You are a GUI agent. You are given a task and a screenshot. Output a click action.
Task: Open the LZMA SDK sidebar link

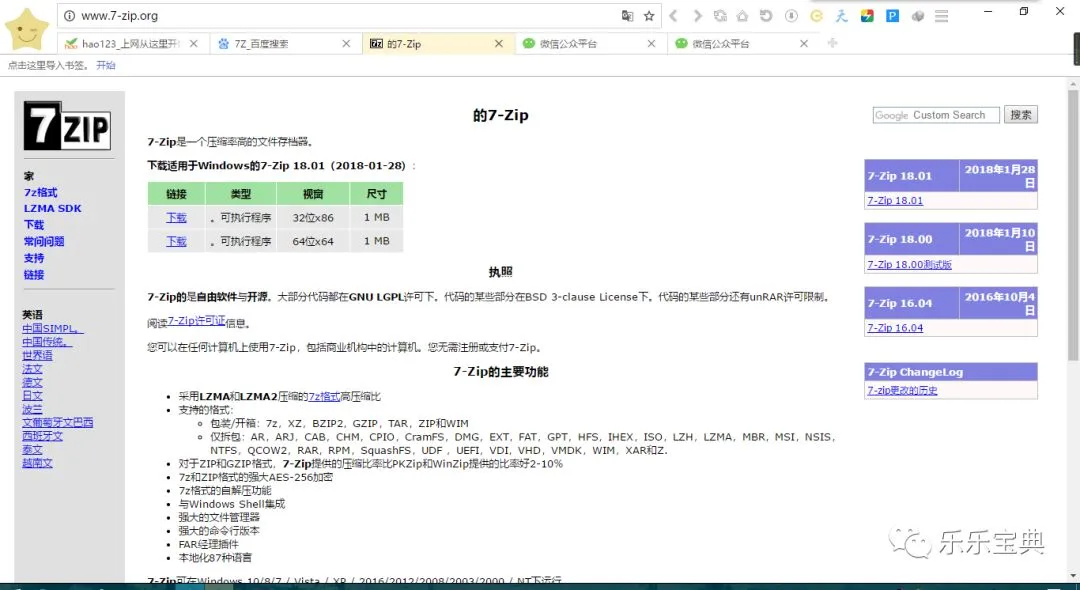[x=52, y=209]
